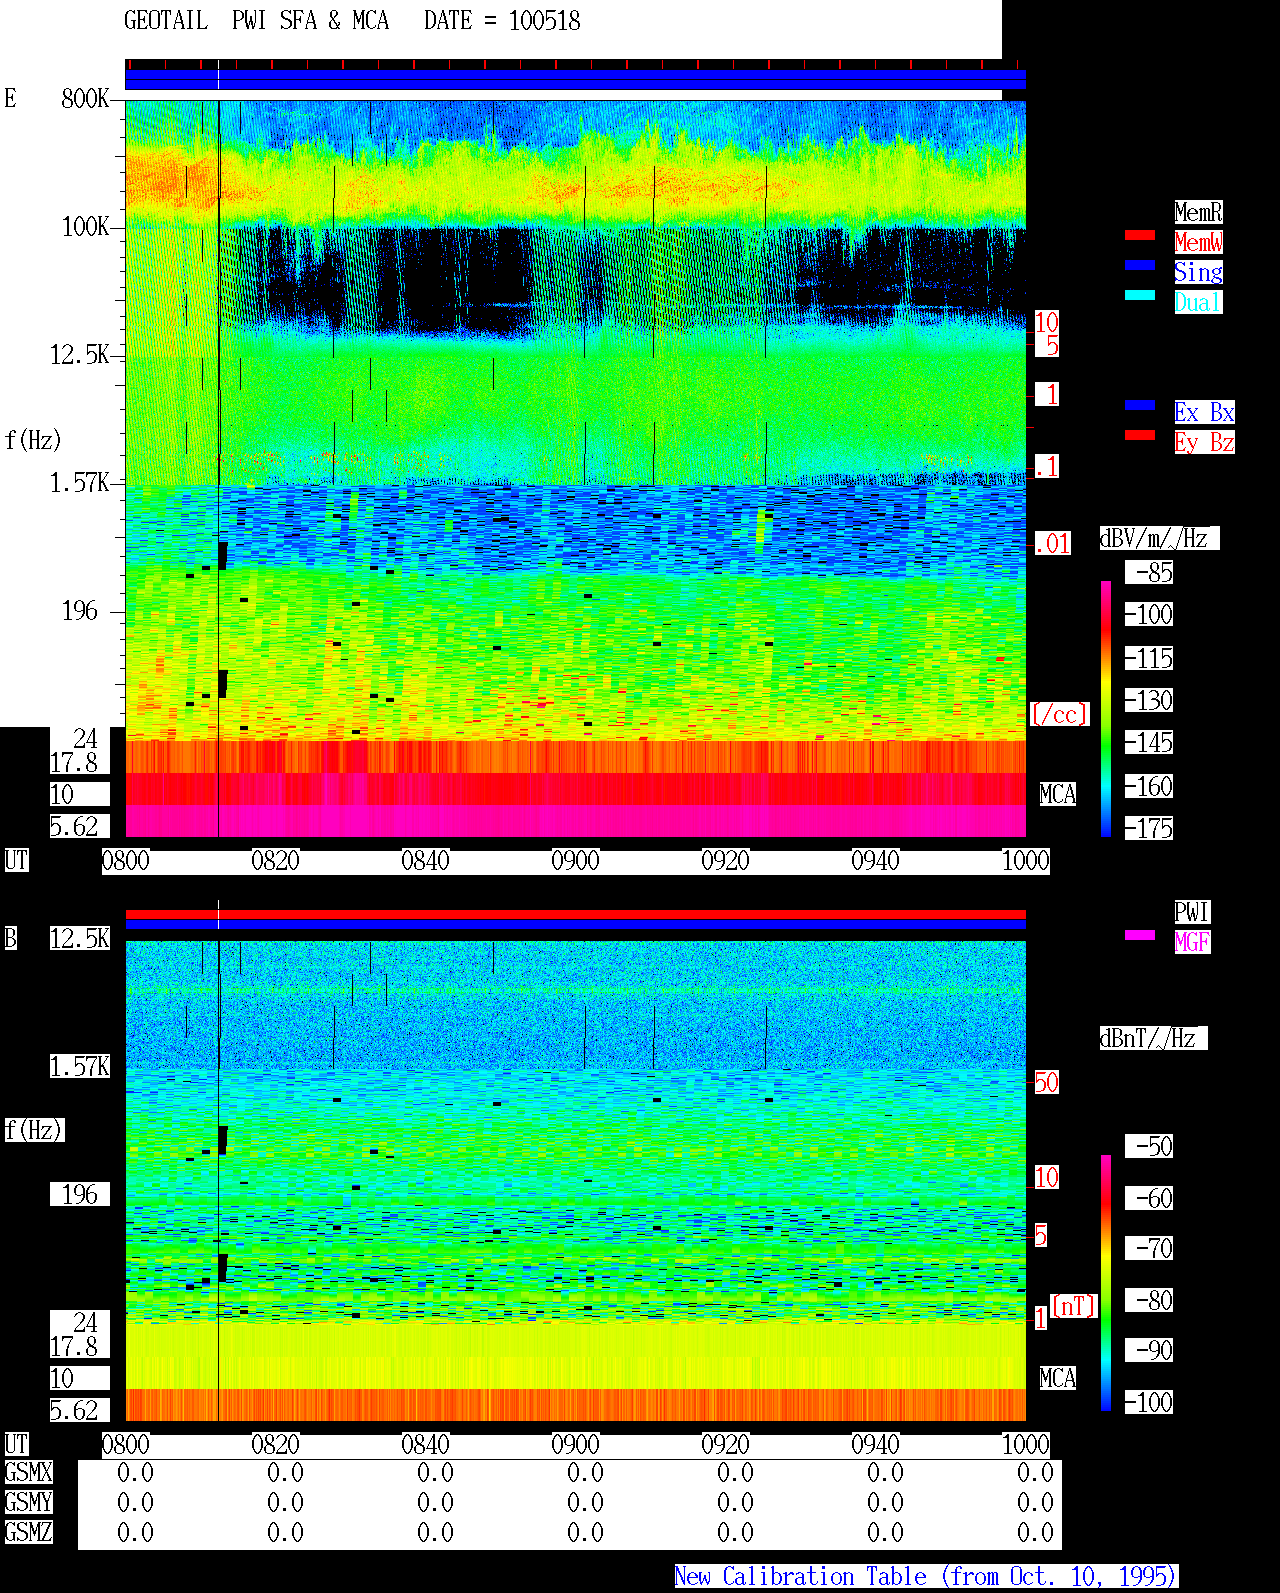
Task: Click the MCA label beside electric panel
Action: pos(1058,795)
